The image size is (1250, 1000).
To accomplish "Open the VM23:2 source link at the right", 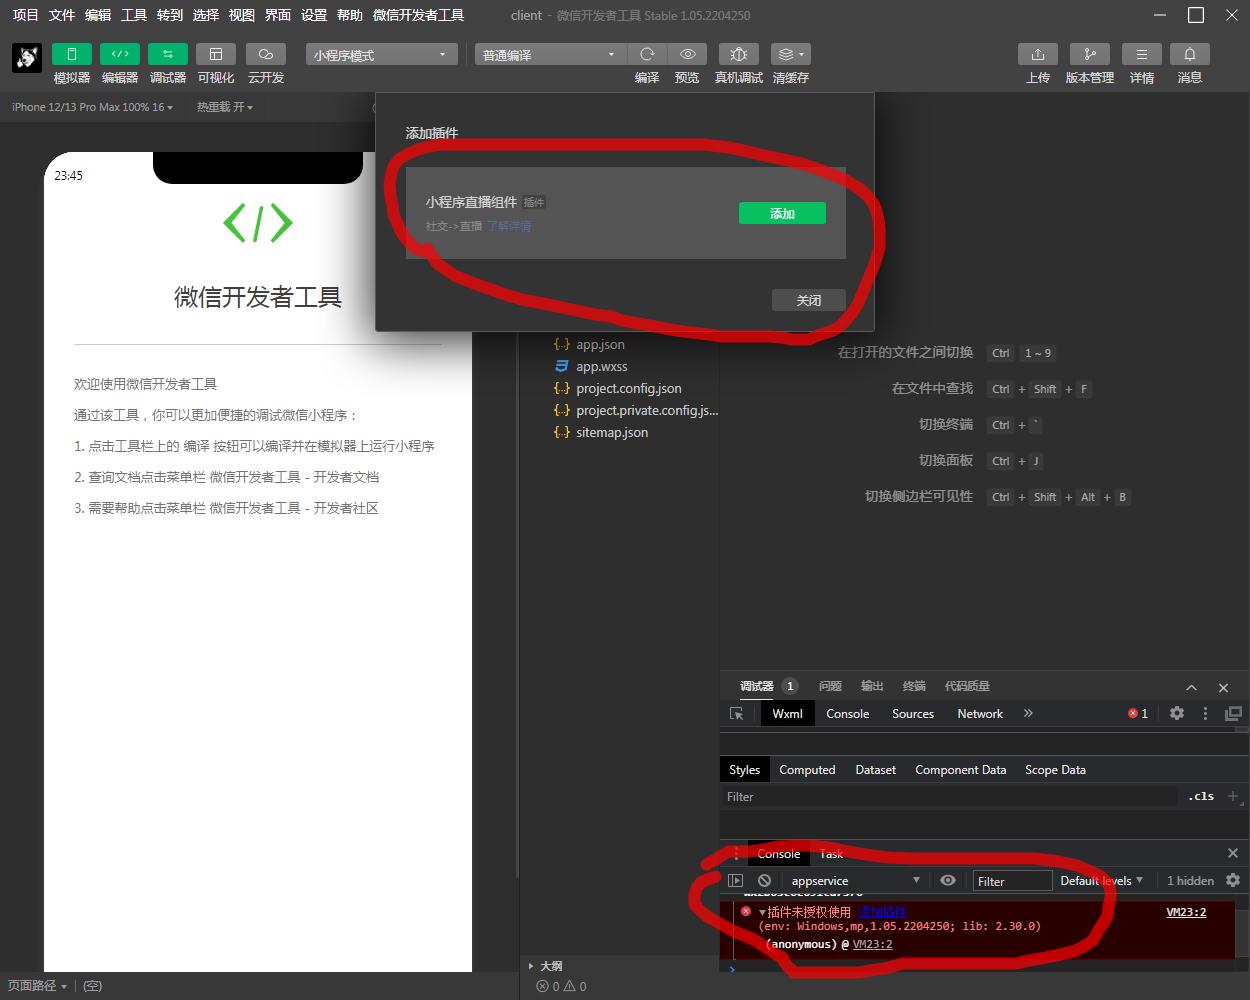I will pyautogui.click(x=1186, y=912).
